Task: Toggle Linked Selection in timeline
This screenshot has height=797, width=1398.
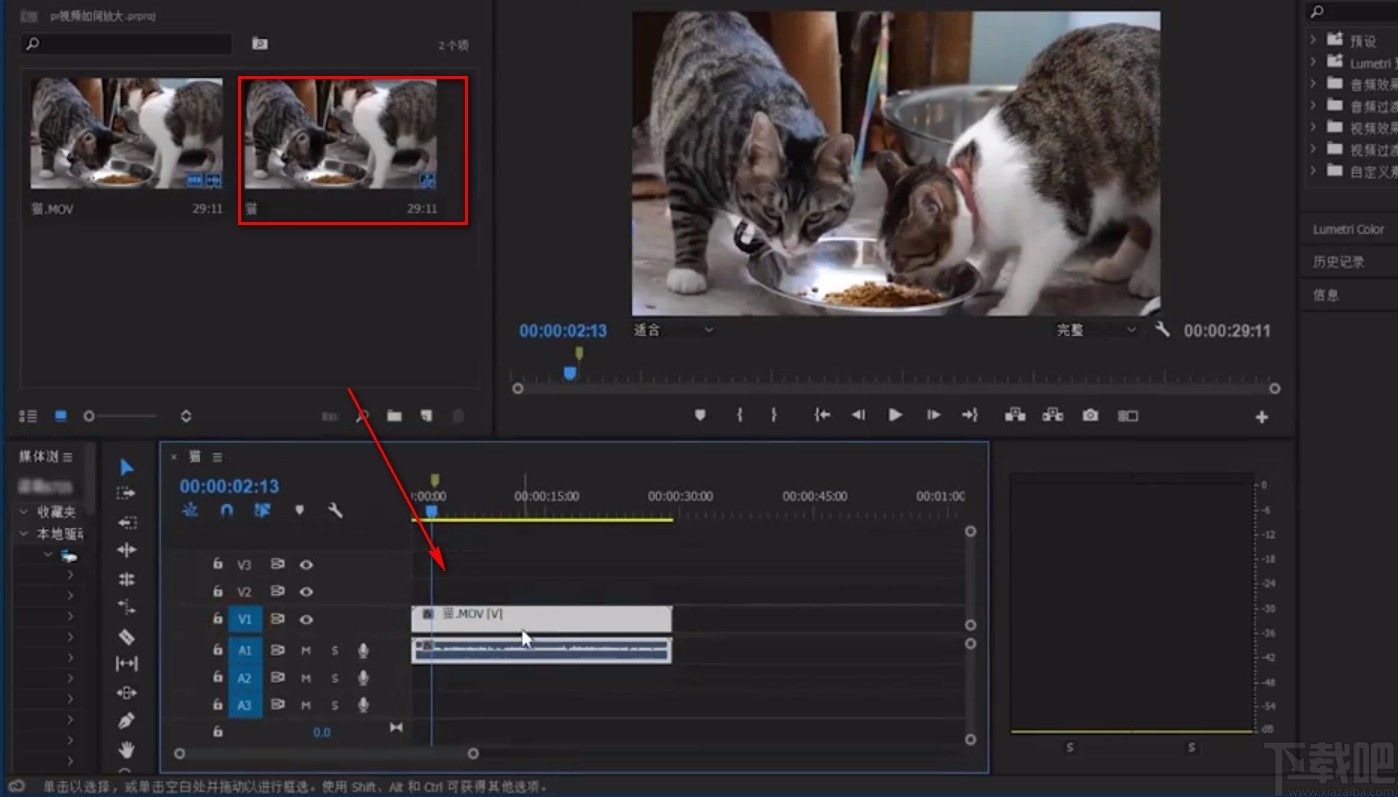Action: tap(262, 510)
